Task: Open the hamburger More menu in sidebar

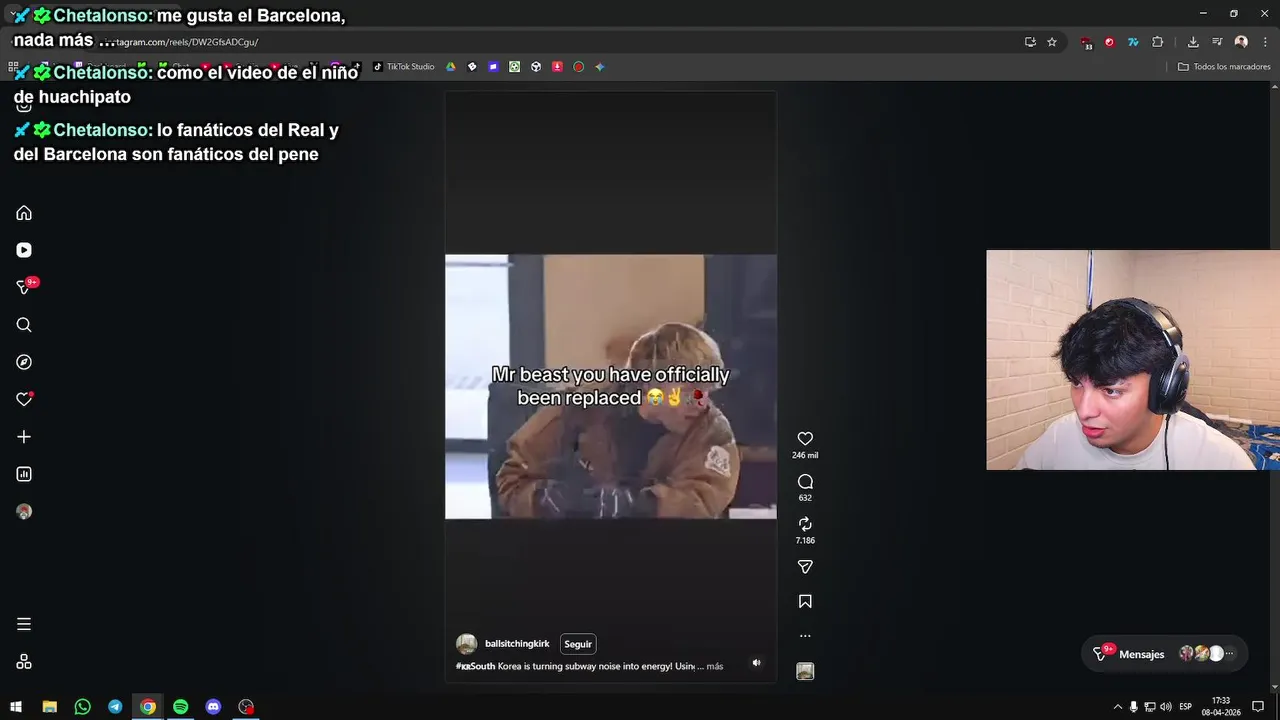Action: pyautogui.click(x=24, y=624)
